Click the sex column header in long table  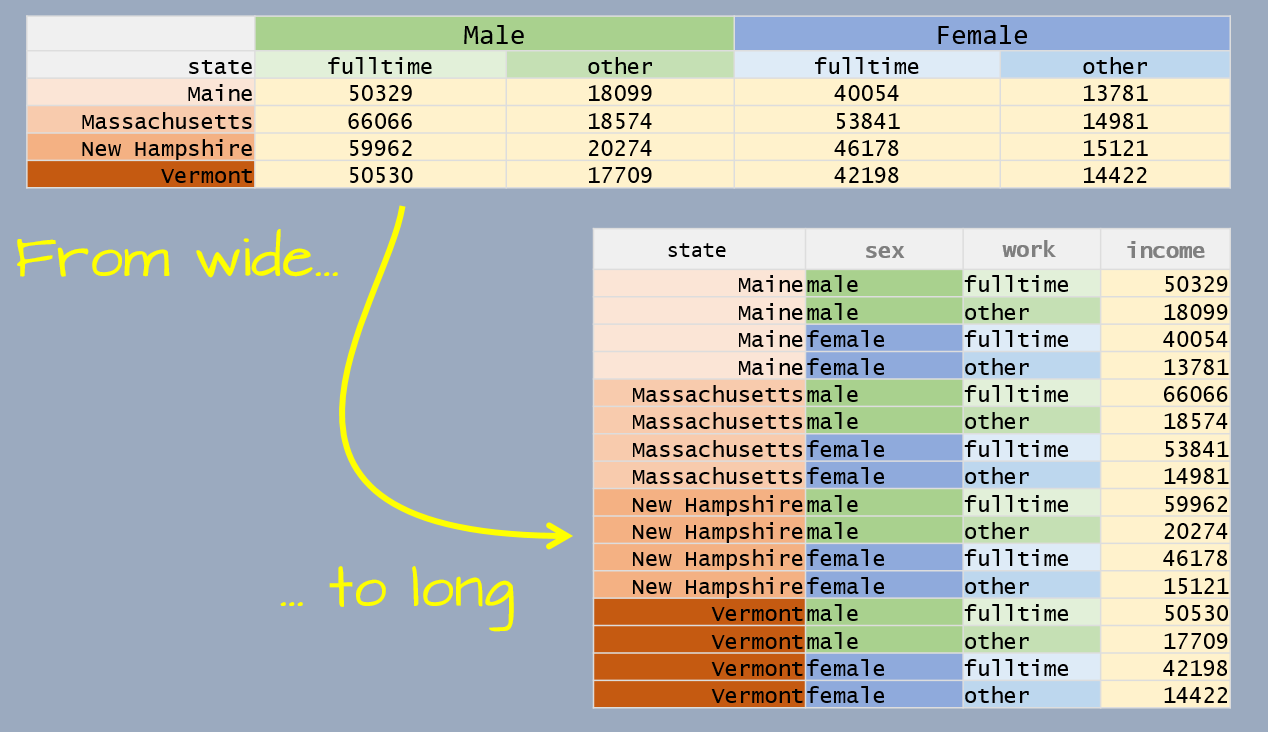pos(883,249)
